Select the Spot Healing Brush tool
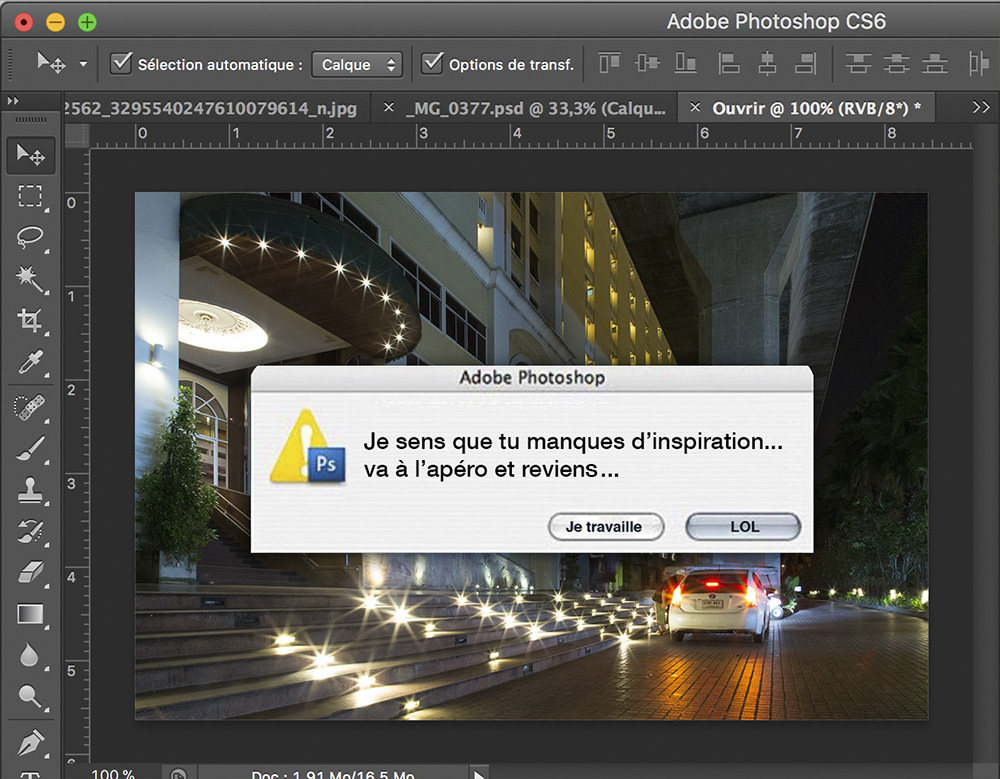The height and width of the screenshot is (779, 1000). click(29, 407)
